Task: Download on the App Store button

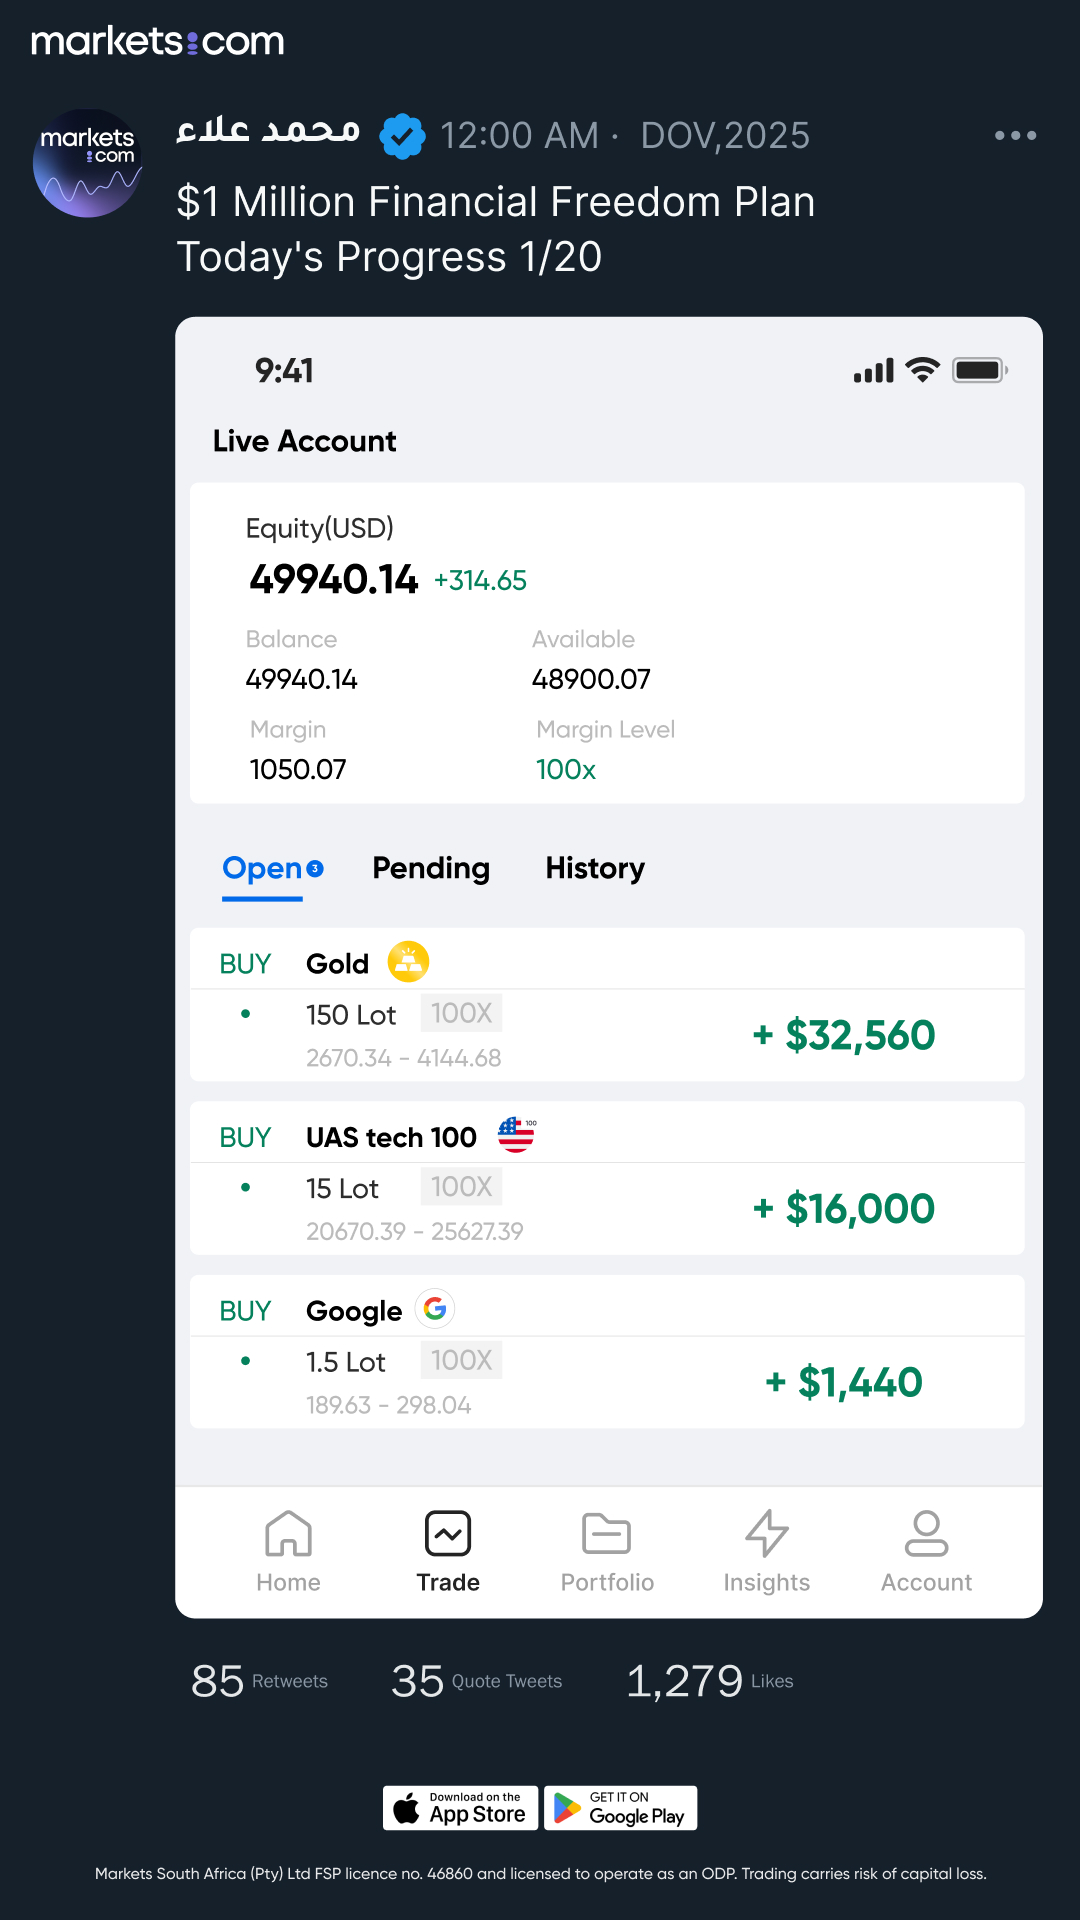Action: (461, 1808)
